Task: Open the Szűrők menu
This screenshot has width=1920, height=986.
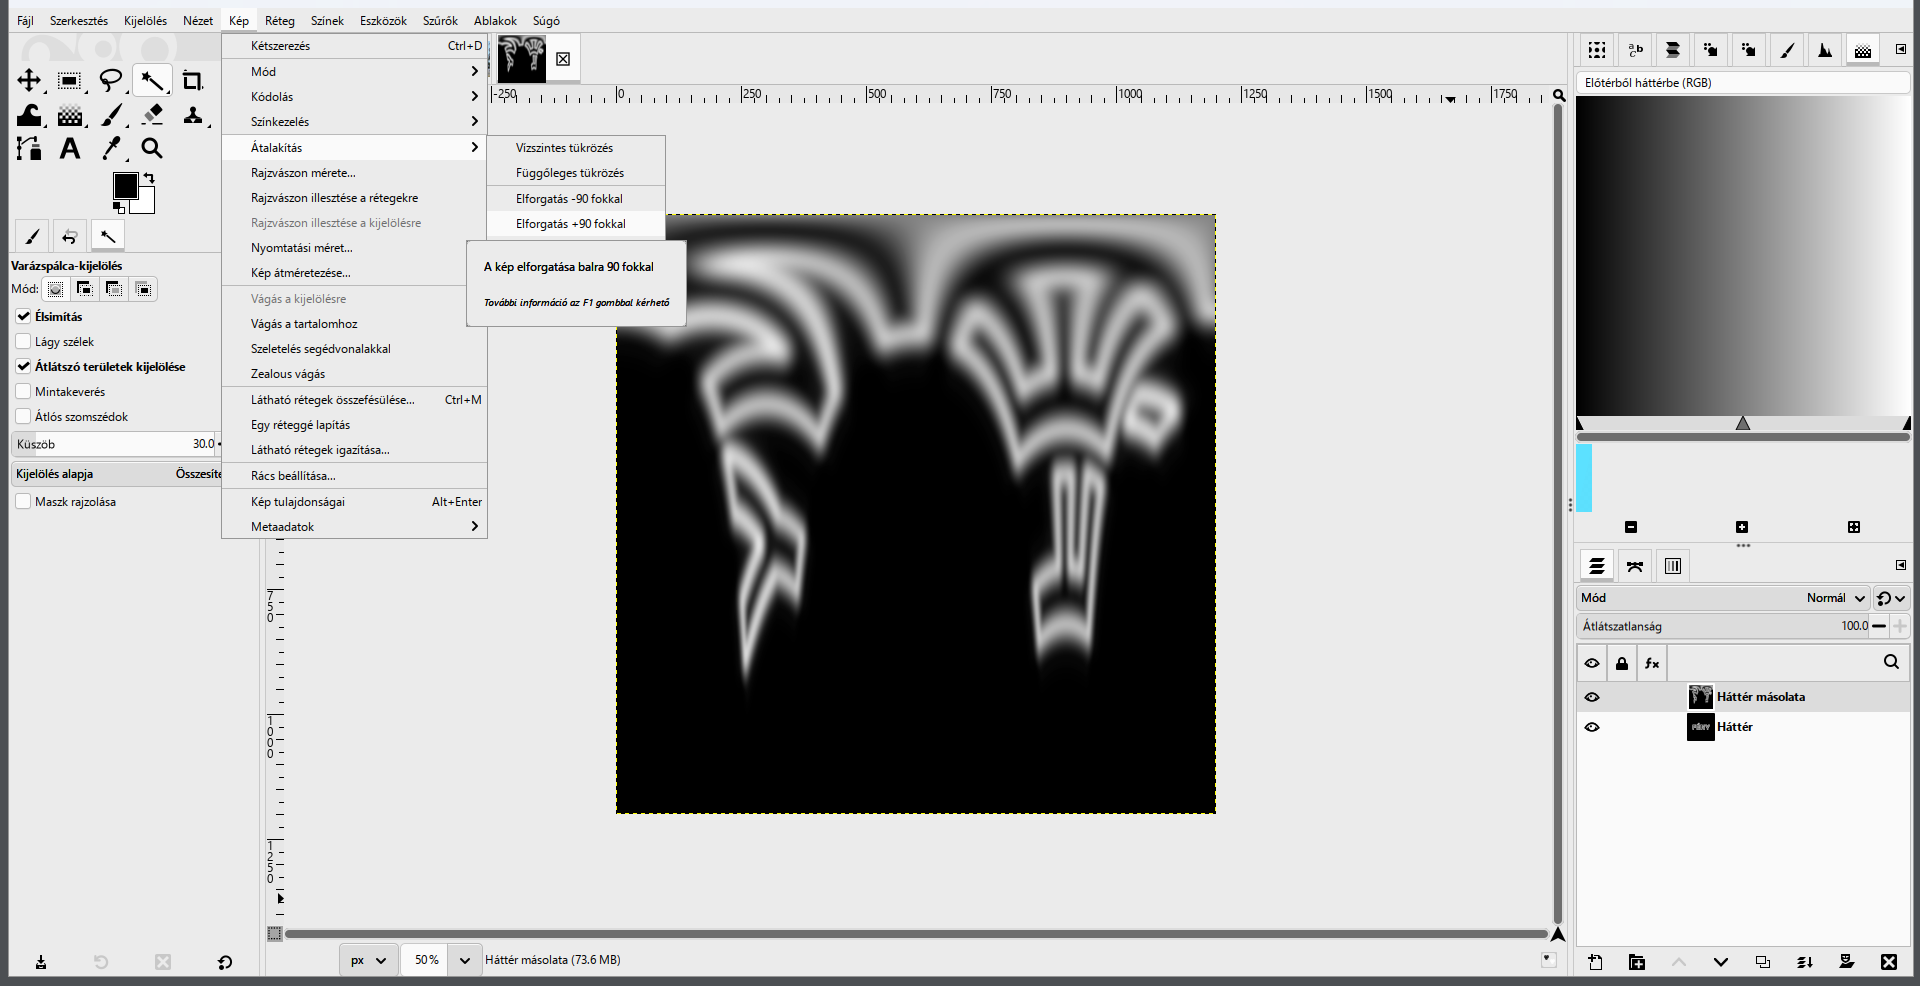Action: click(x=440, y=20)
